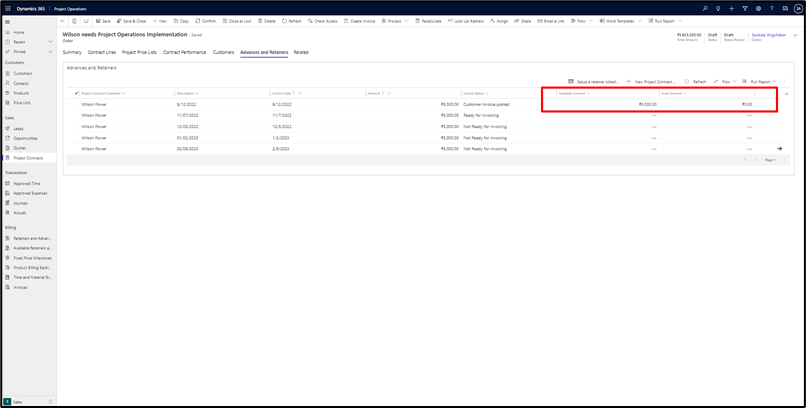Click the back arrow in command bar
The width and height of the screenshot is (806, 408).
[x=63, y=21]
